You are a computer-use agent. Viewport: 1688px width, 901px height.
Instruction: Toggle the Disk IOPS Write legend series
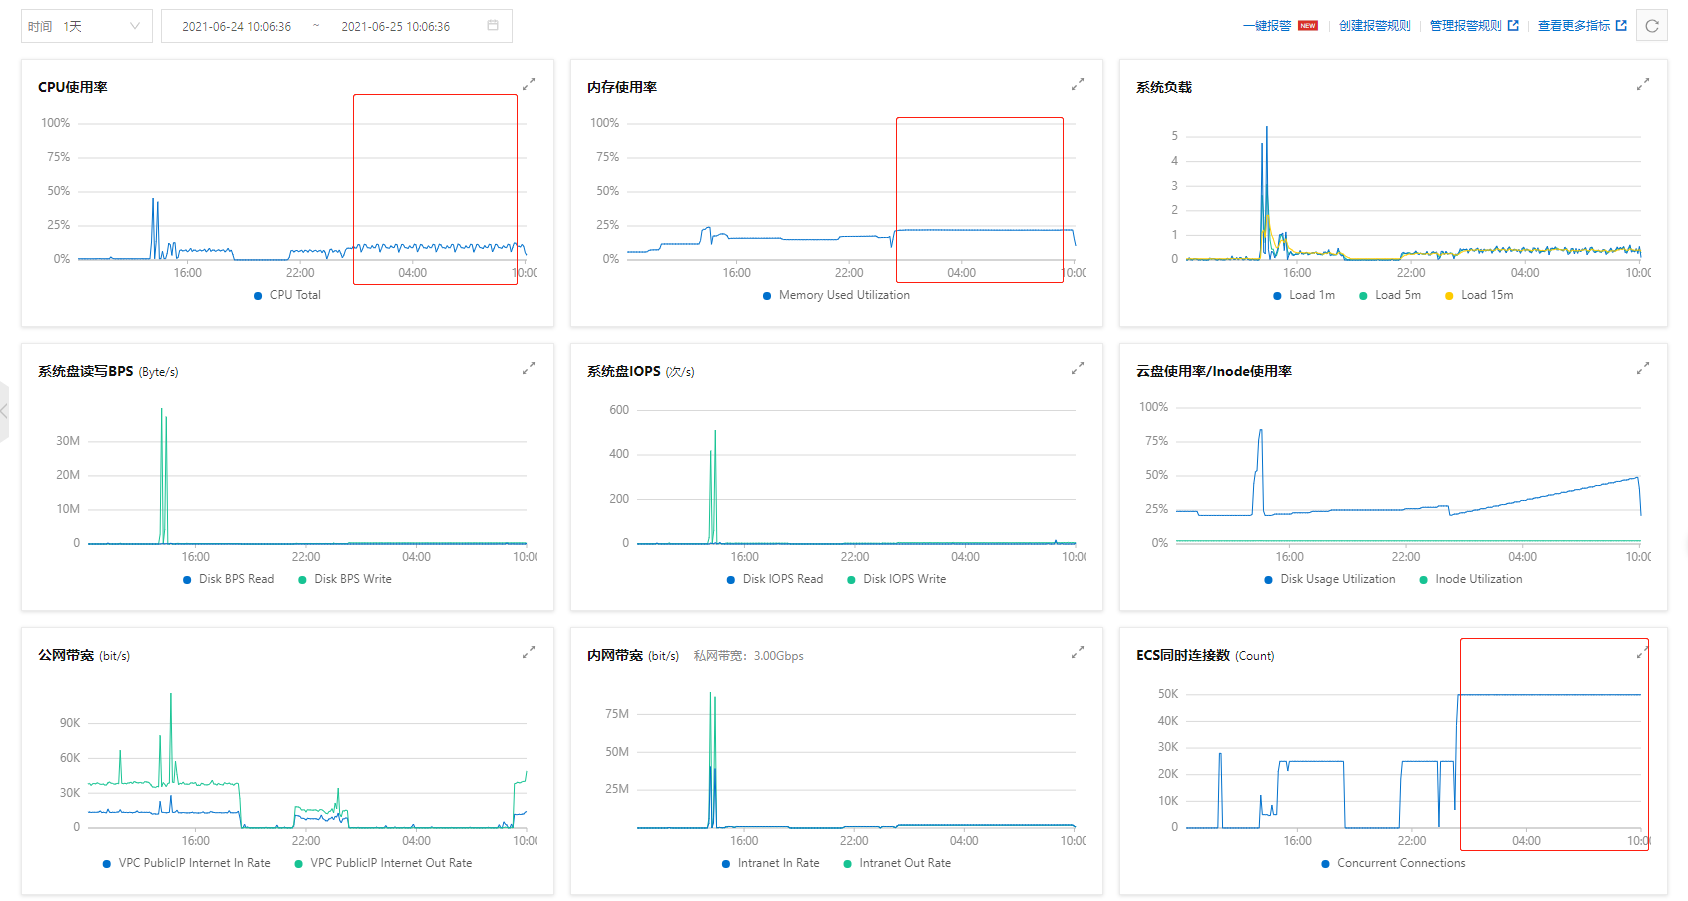coord(896,579)
